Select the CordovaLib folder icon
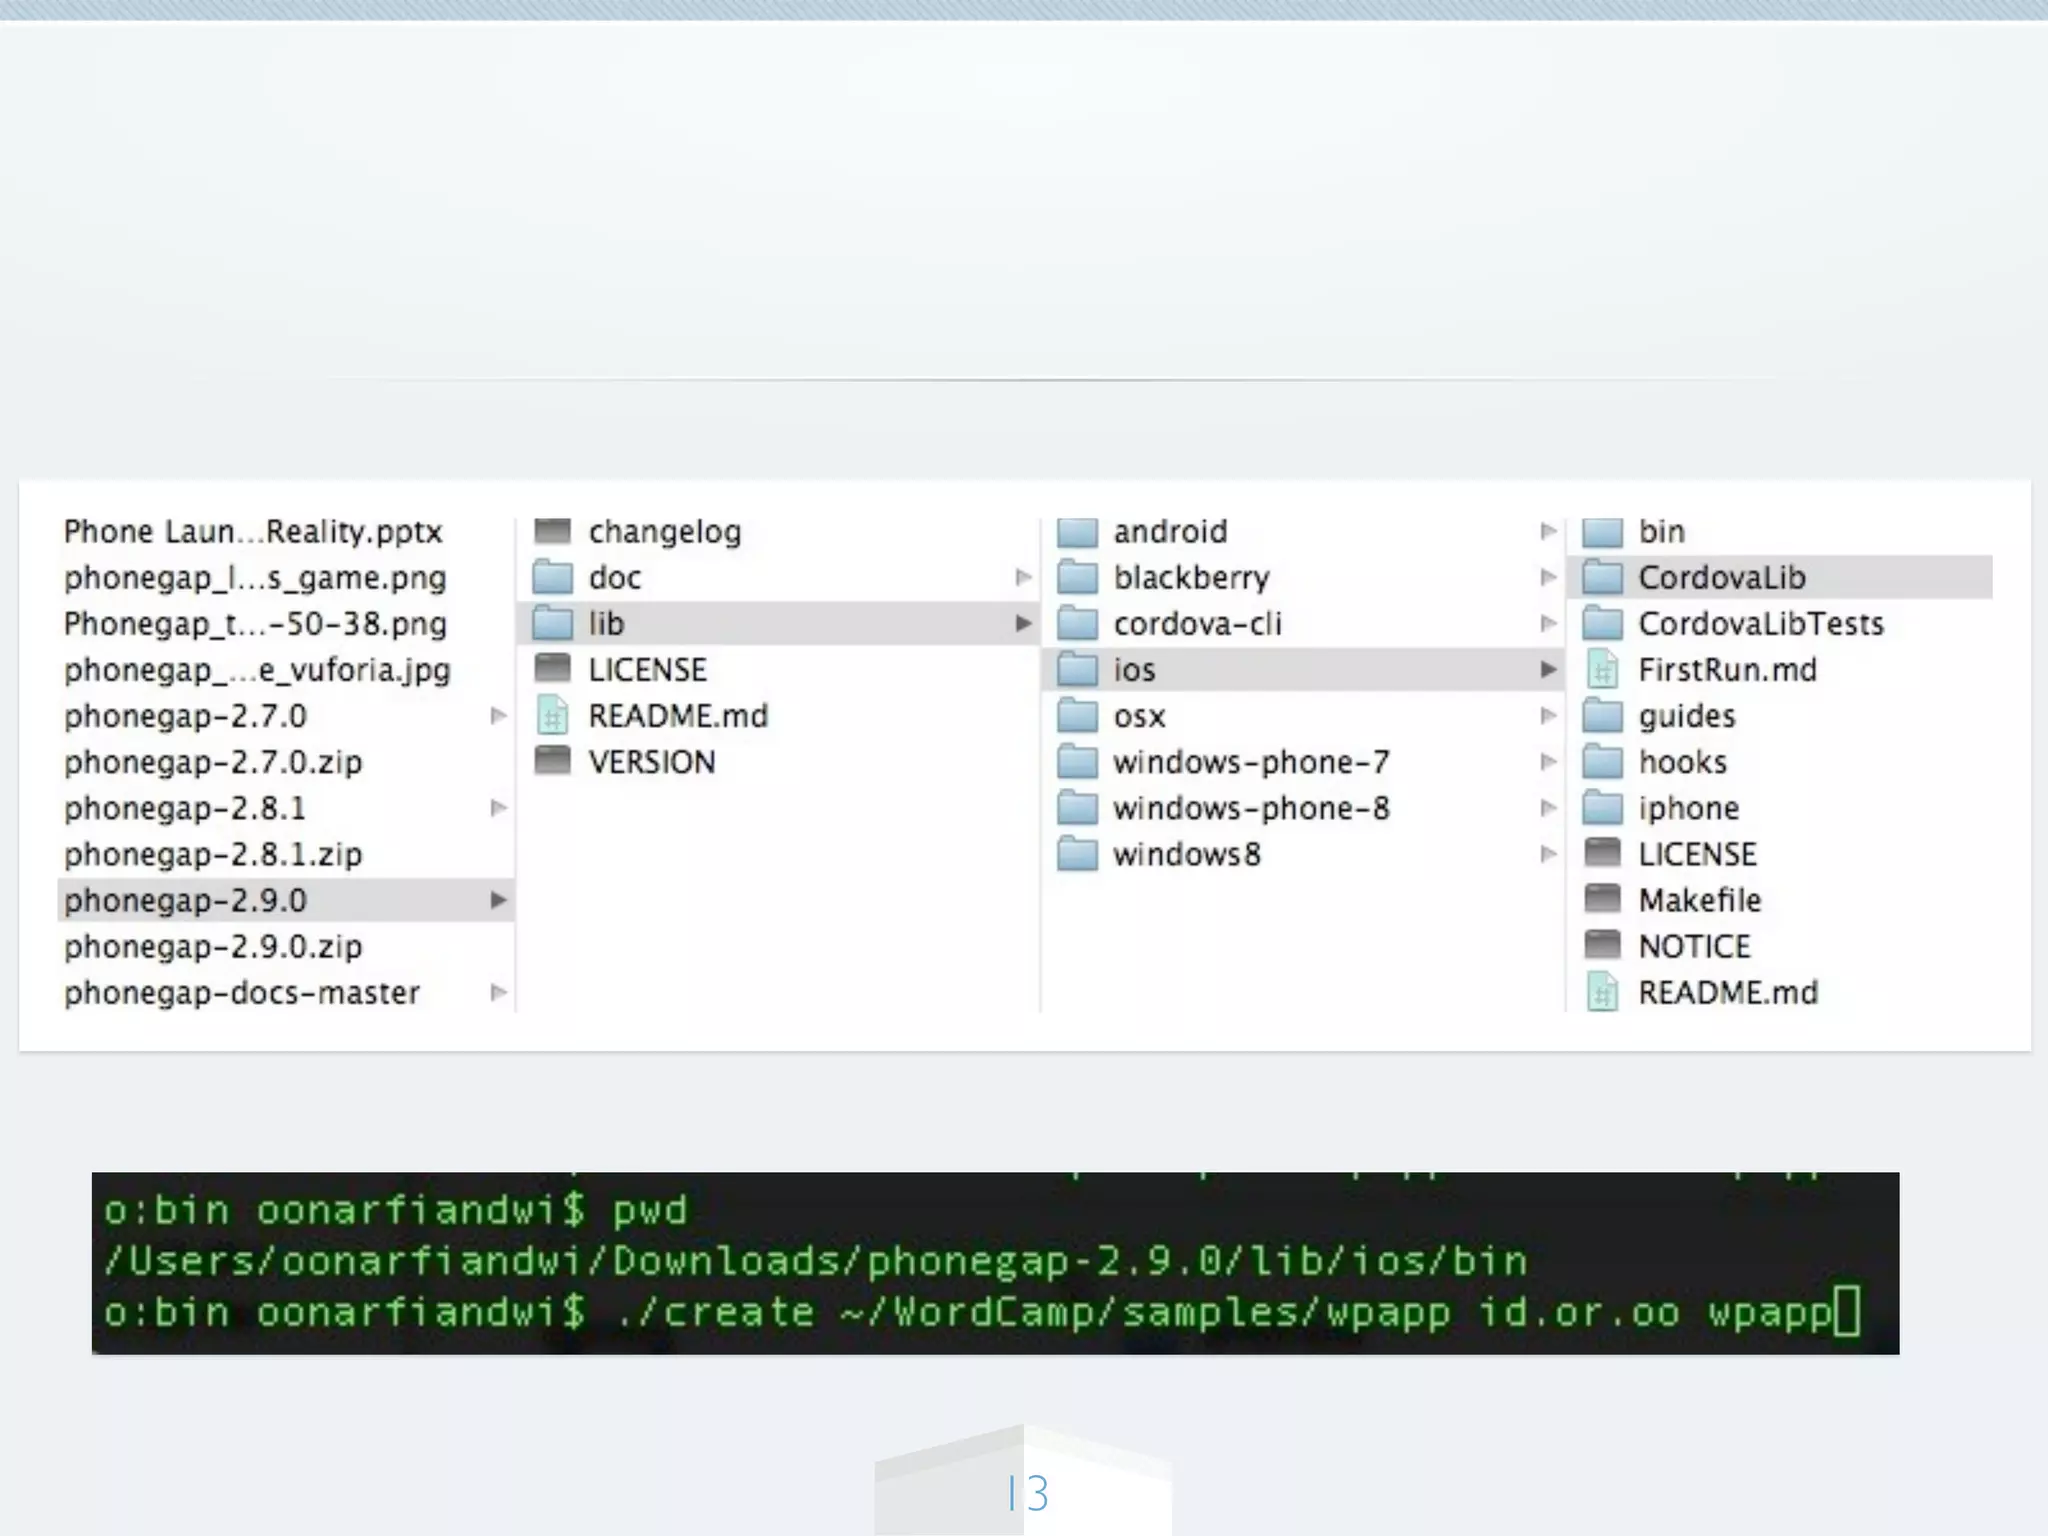Image resolution: width=2048 pixels, height=1536 pixels. tap(1602, 577)
